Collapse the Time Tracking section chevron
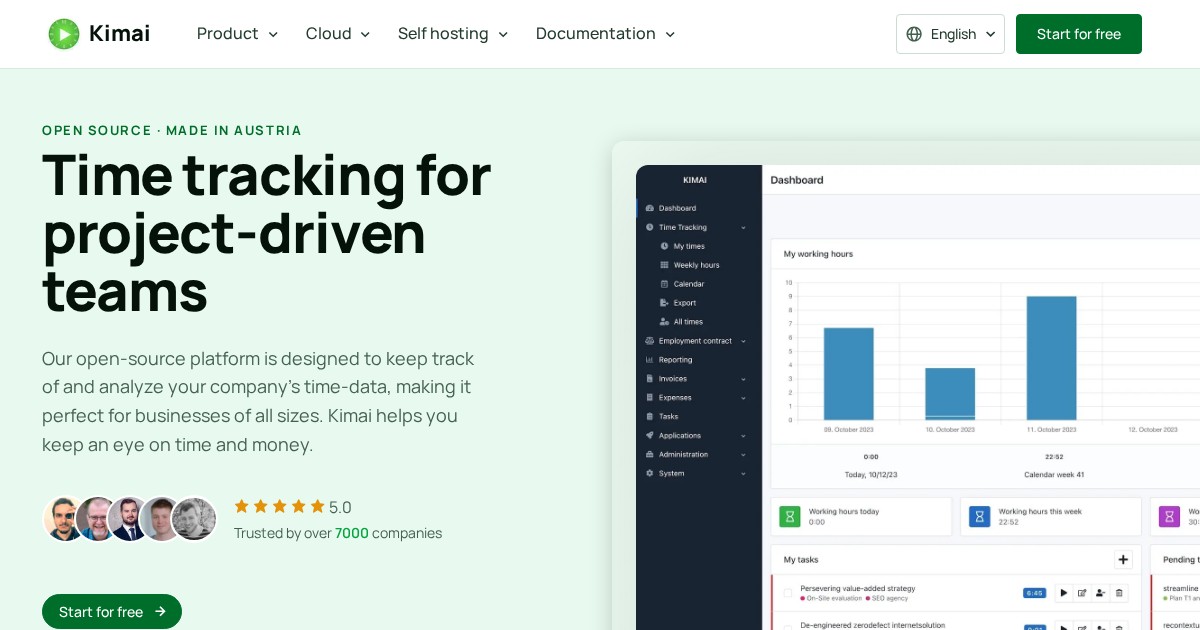The width and height of the screenshot is (1200, 630). pos(743,227)
